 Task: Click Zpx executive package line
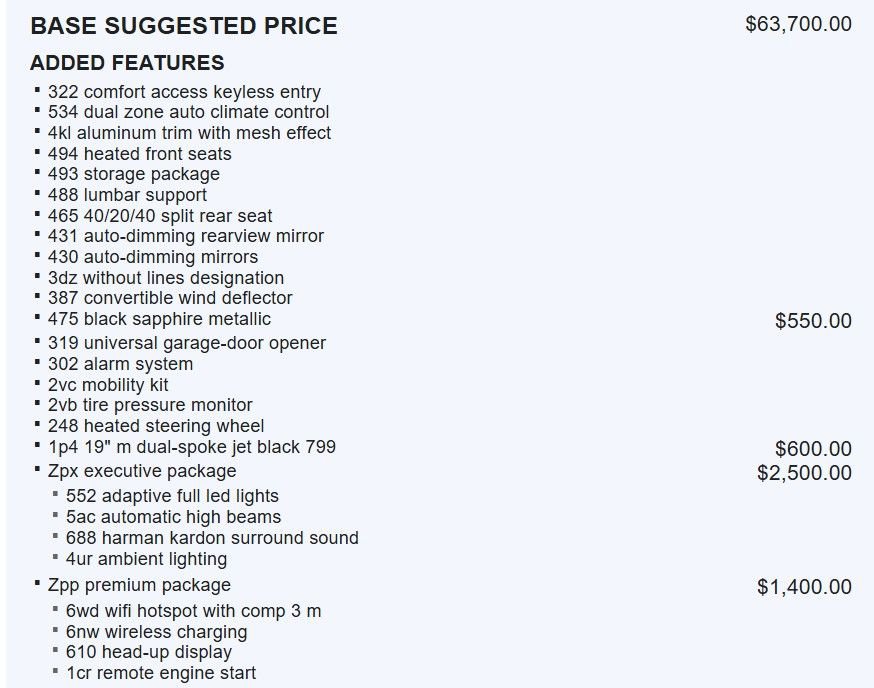(142, 471)
